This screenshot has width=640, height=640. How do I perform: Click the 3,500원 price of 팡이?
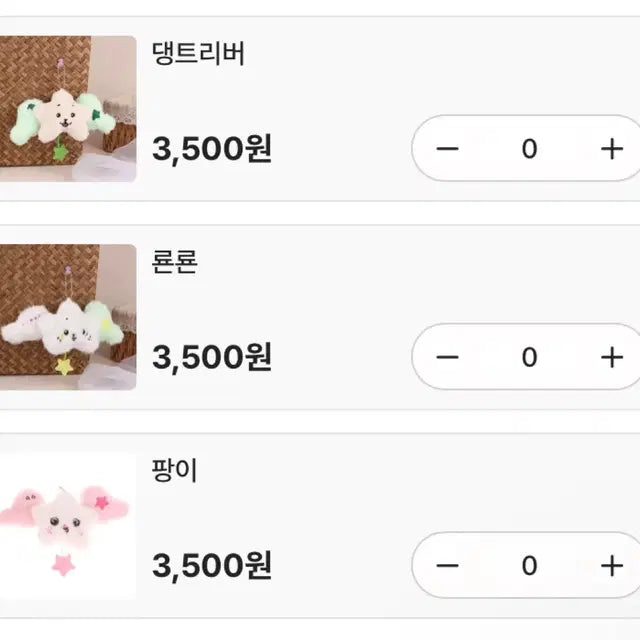[x=212, y=565]
